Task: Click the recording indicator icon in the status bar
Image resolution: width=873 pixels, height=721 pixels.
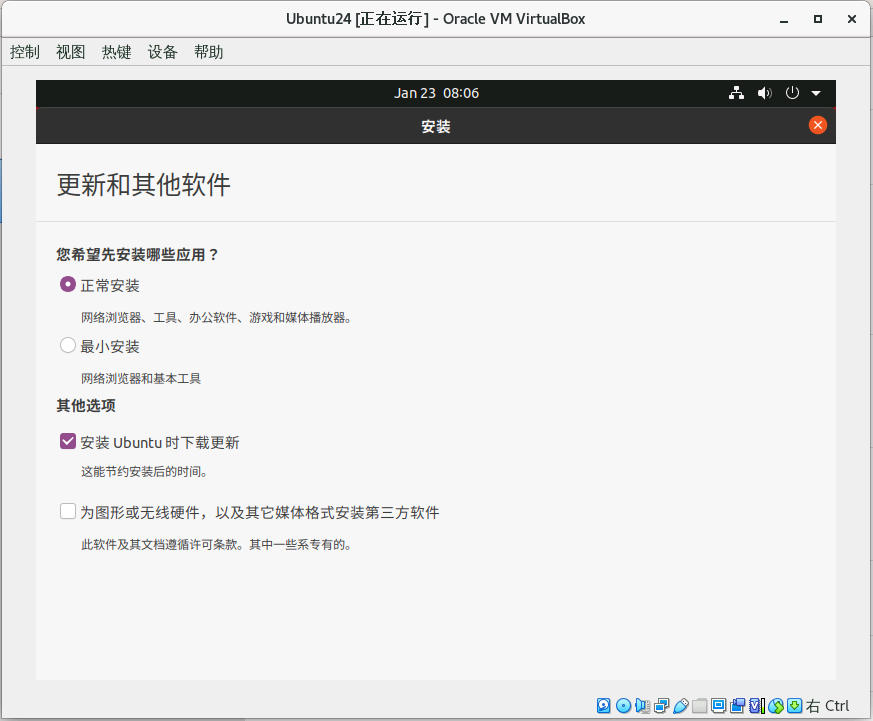Action: [x=737, y=705]
